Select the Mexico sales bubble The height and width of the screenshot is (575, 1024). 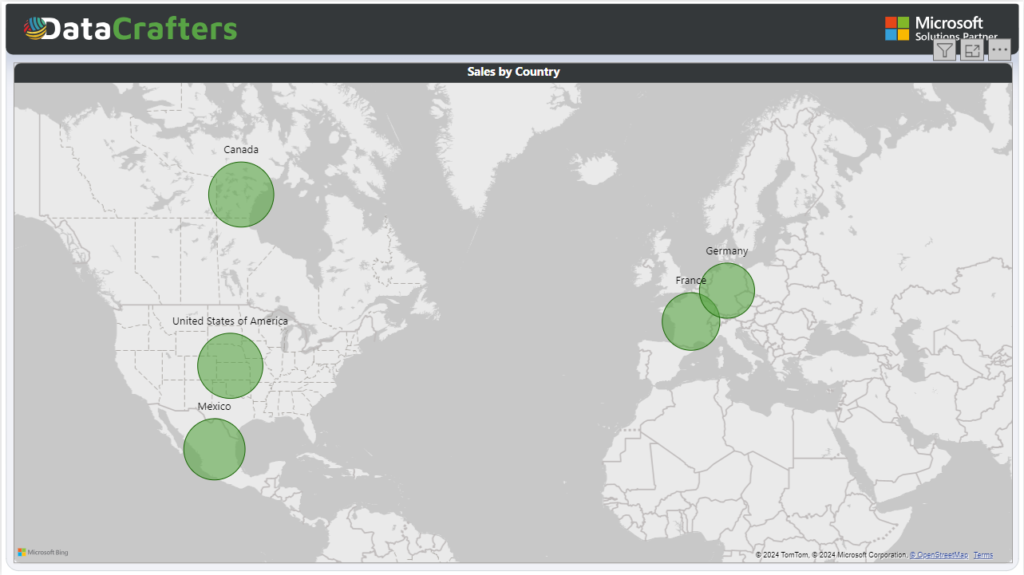click(214, 449)
